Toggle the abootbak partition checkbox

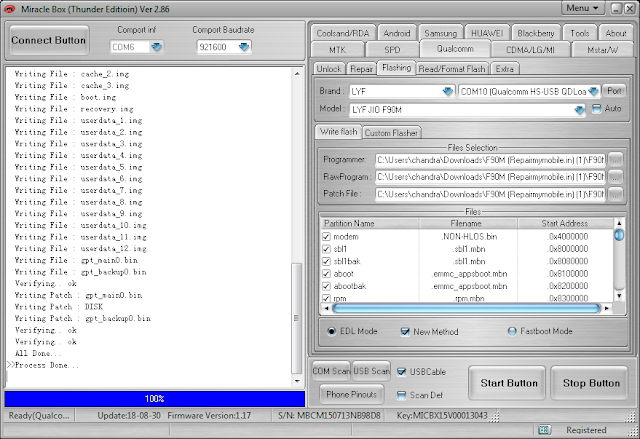coord(326,286)
